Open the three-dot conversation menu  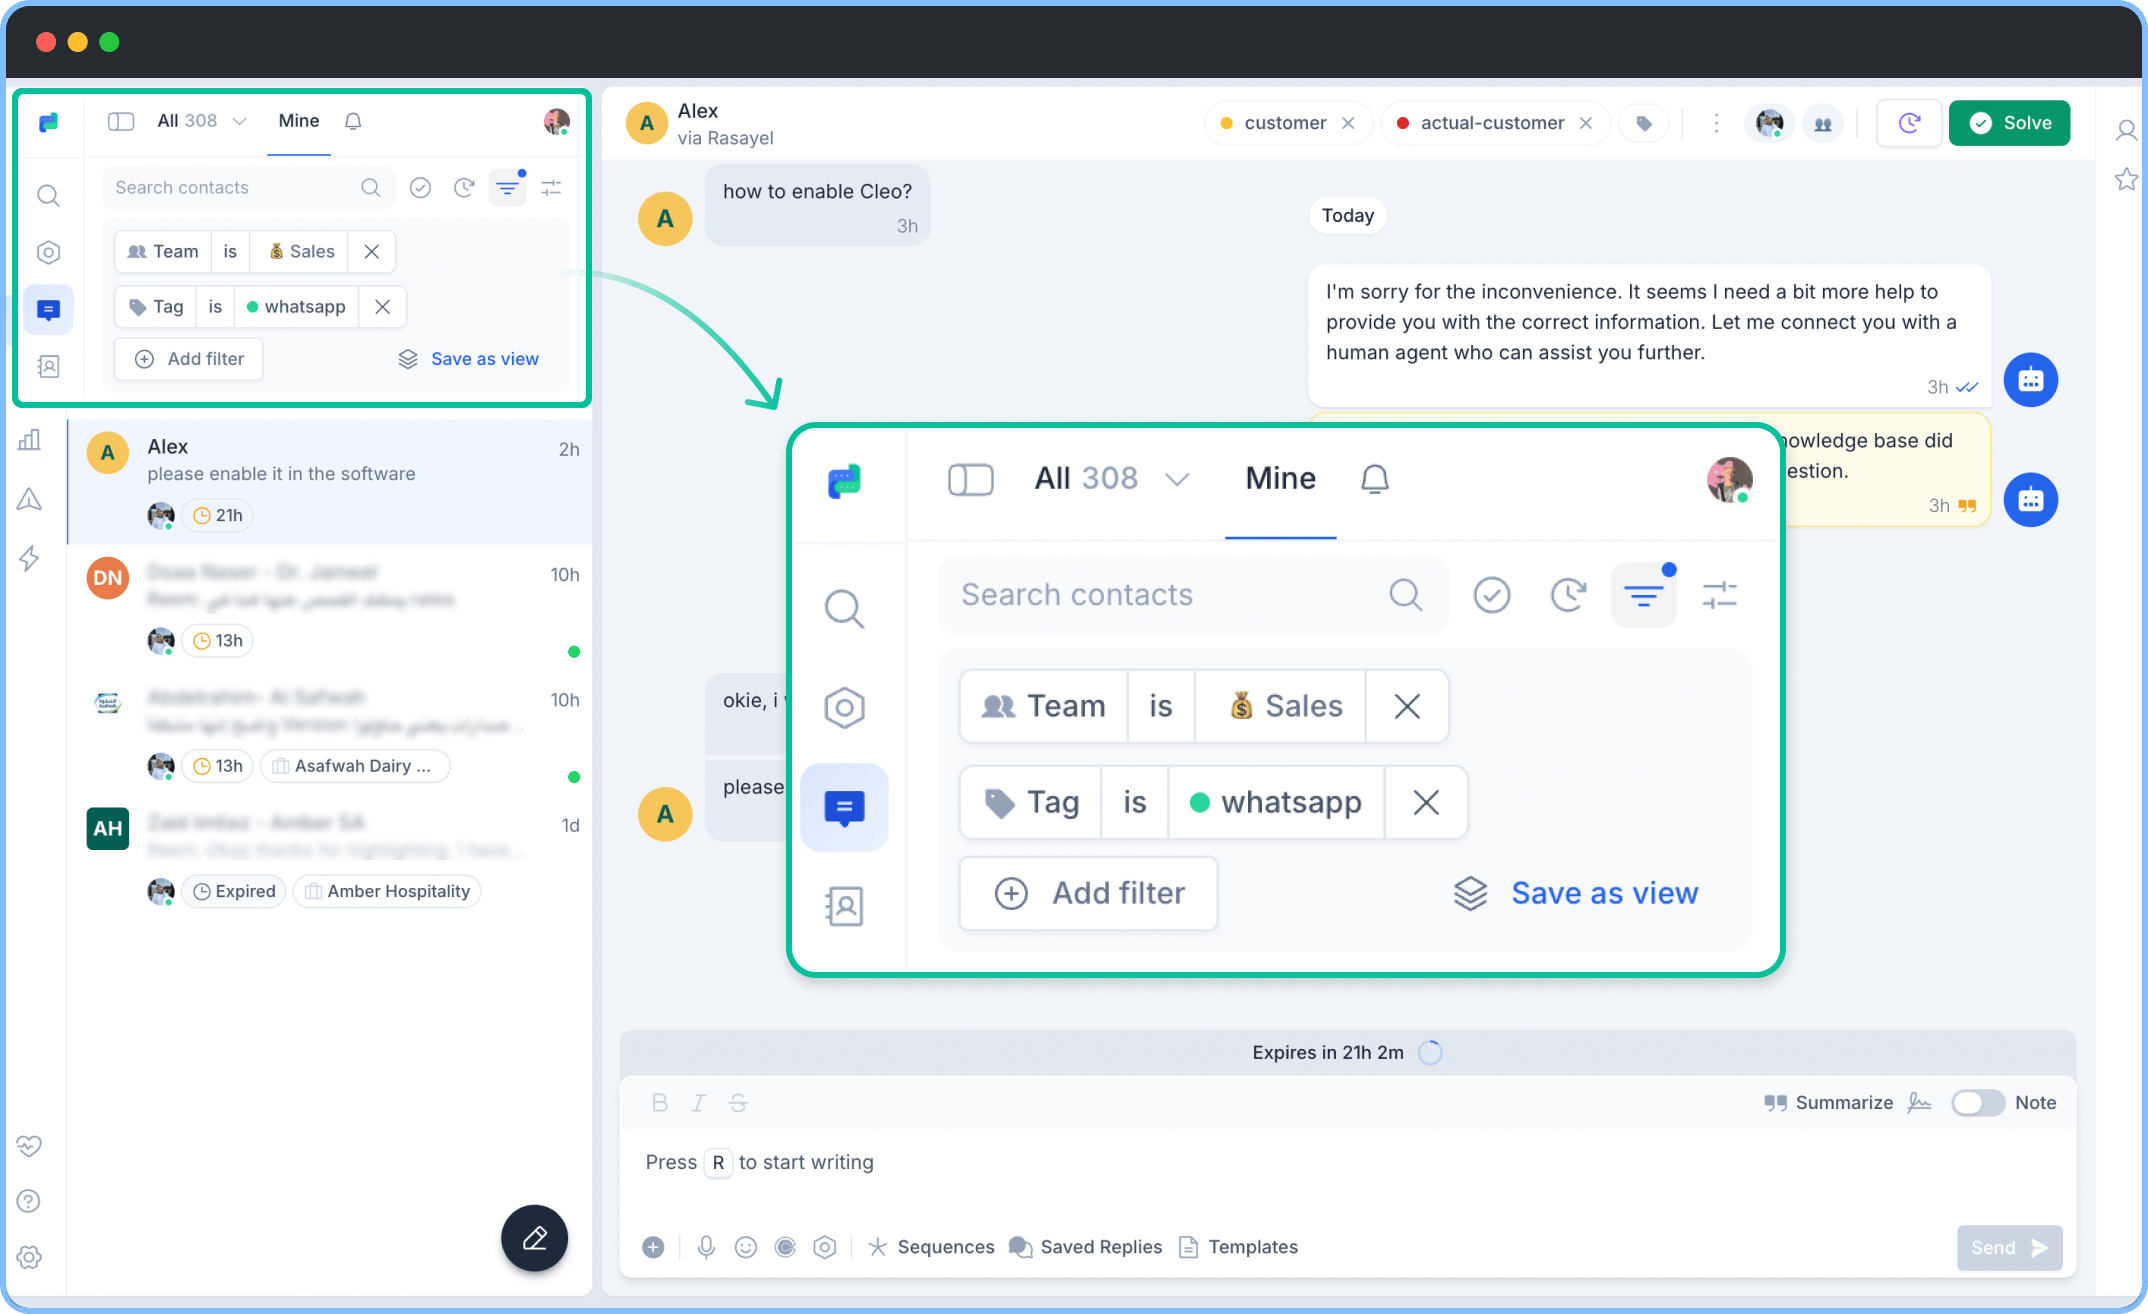pos(1716,123)
